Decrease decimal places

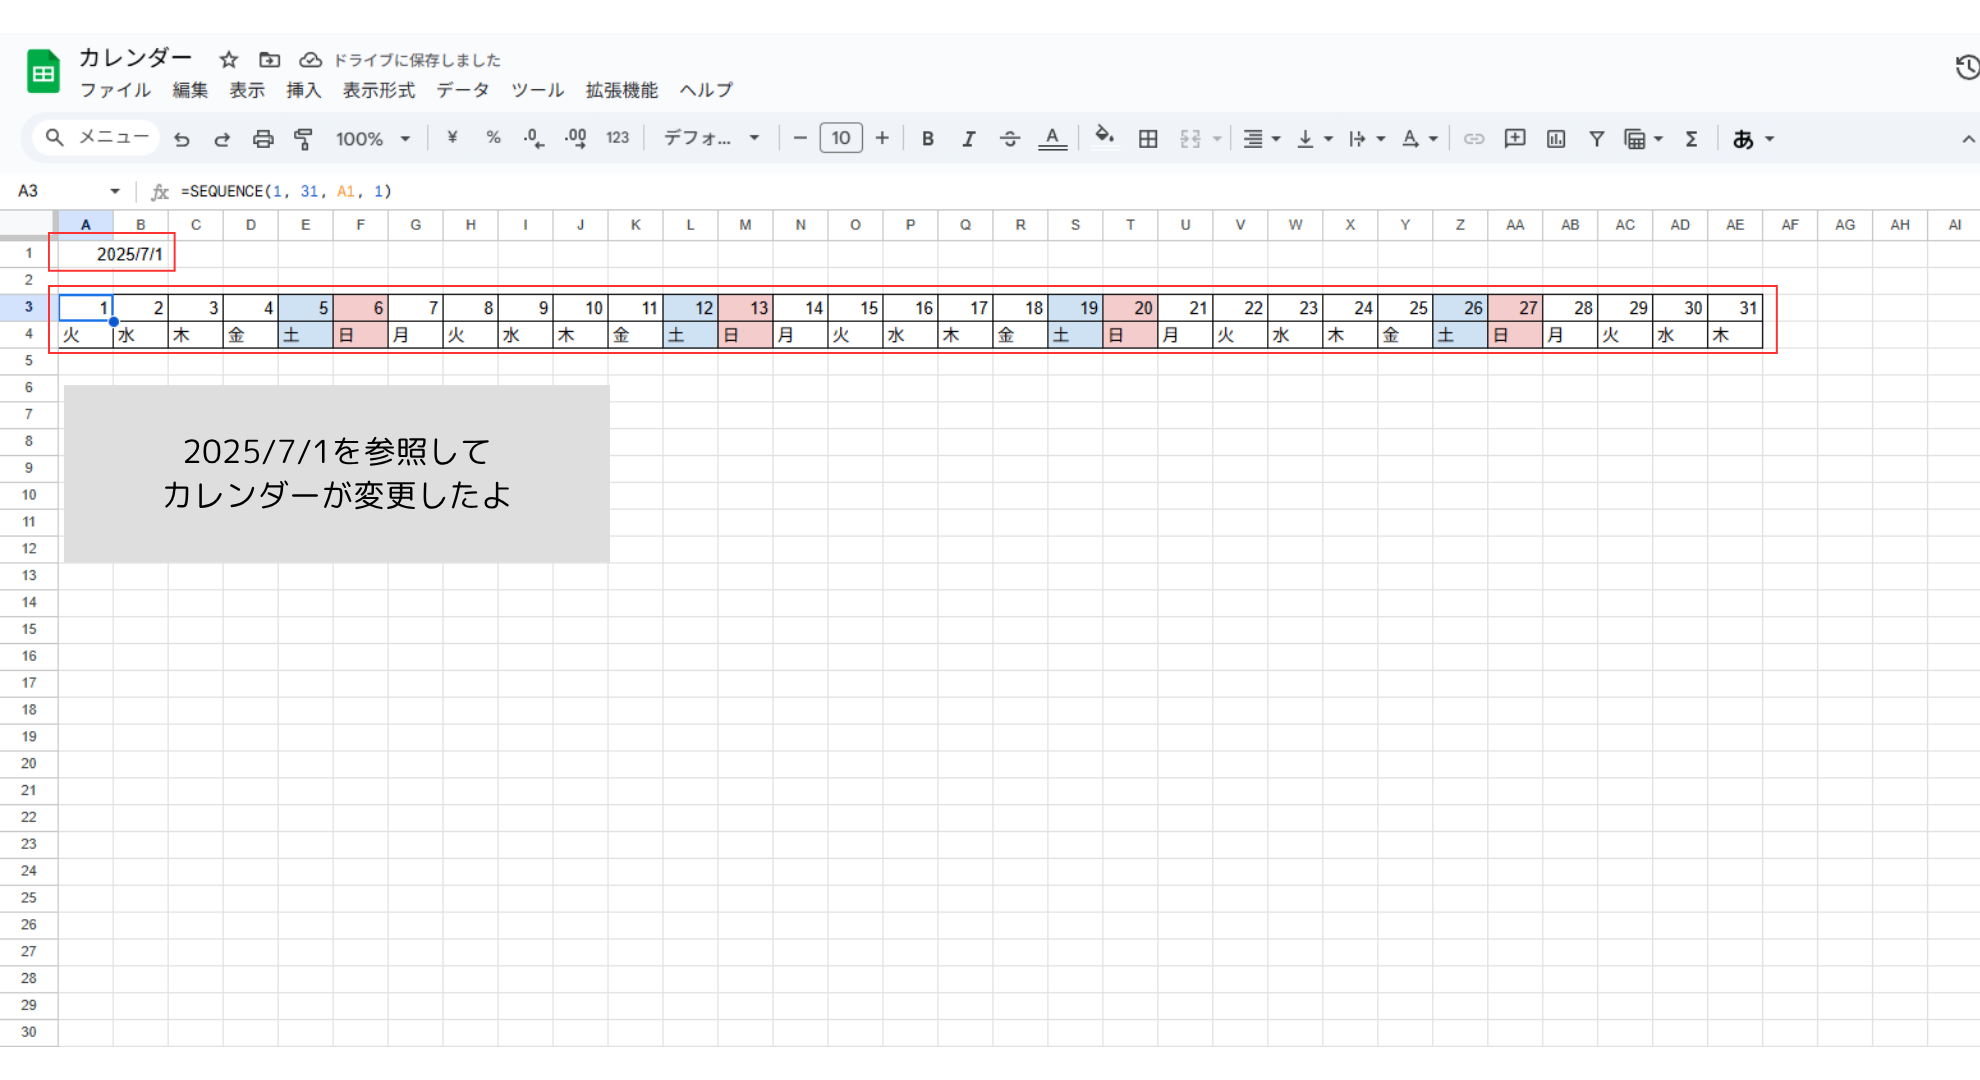[534, 138]
